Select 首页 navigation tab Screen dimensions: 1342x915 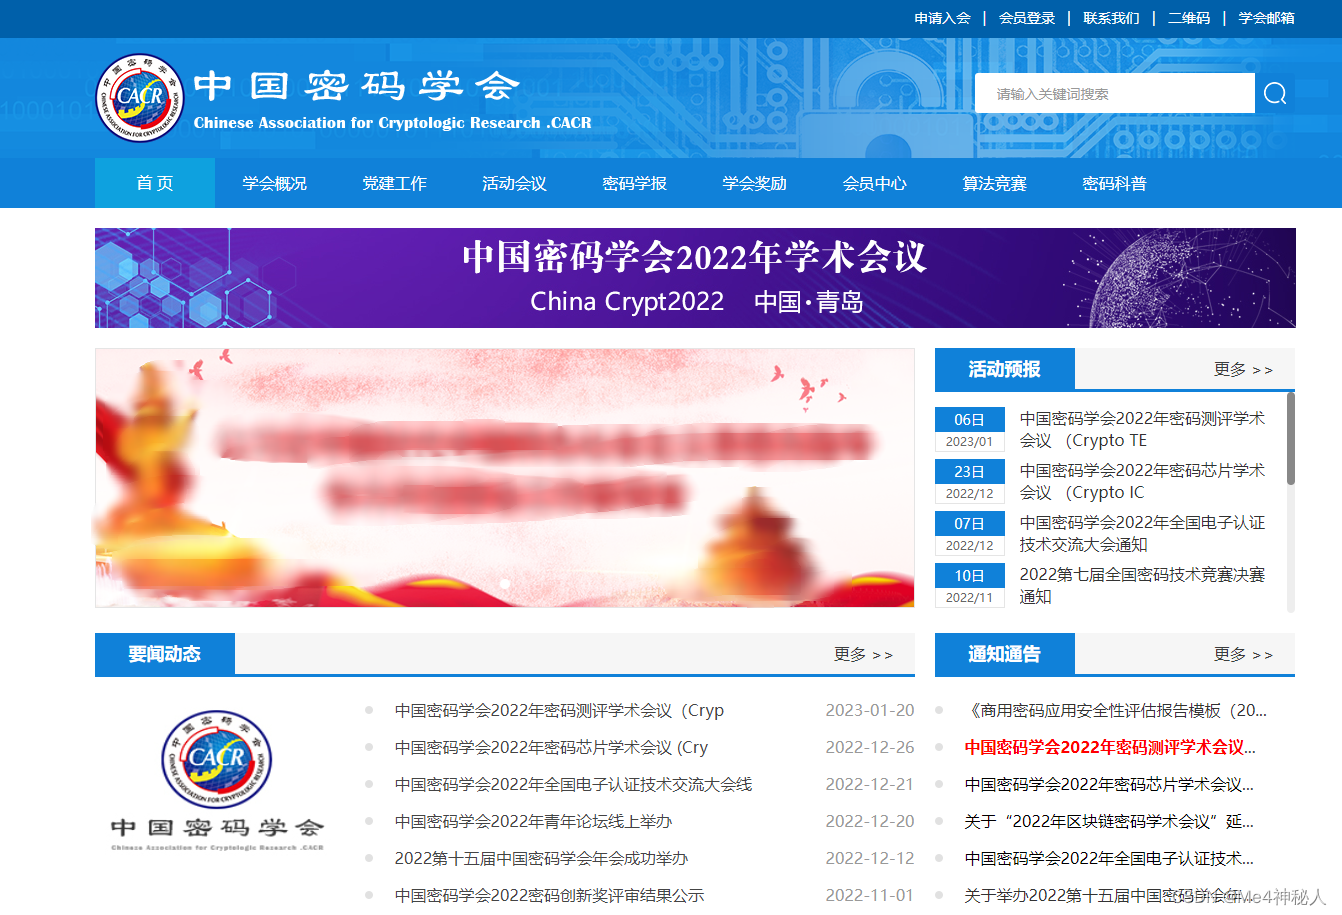155,183
